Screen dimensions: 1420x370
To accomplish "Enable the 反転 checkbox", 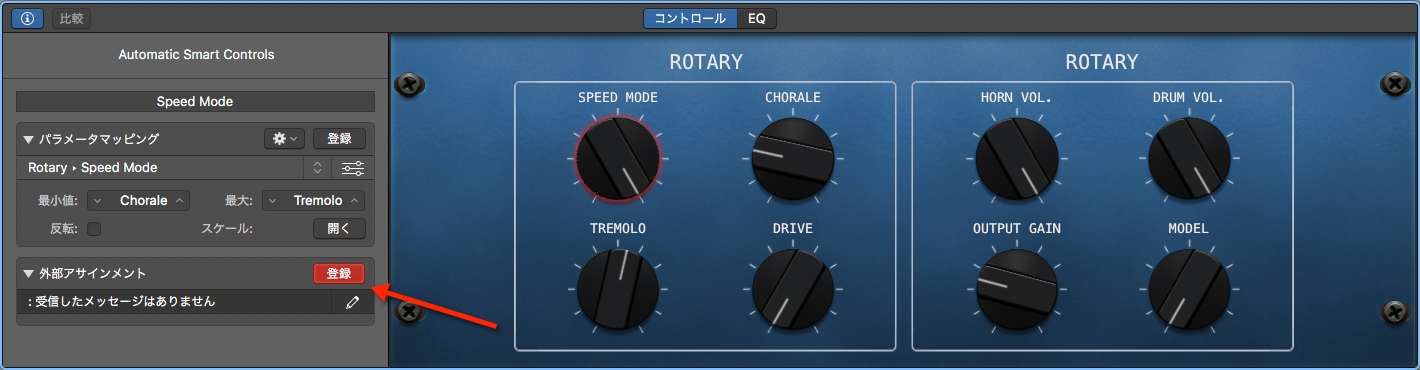I will click(94, 229).
